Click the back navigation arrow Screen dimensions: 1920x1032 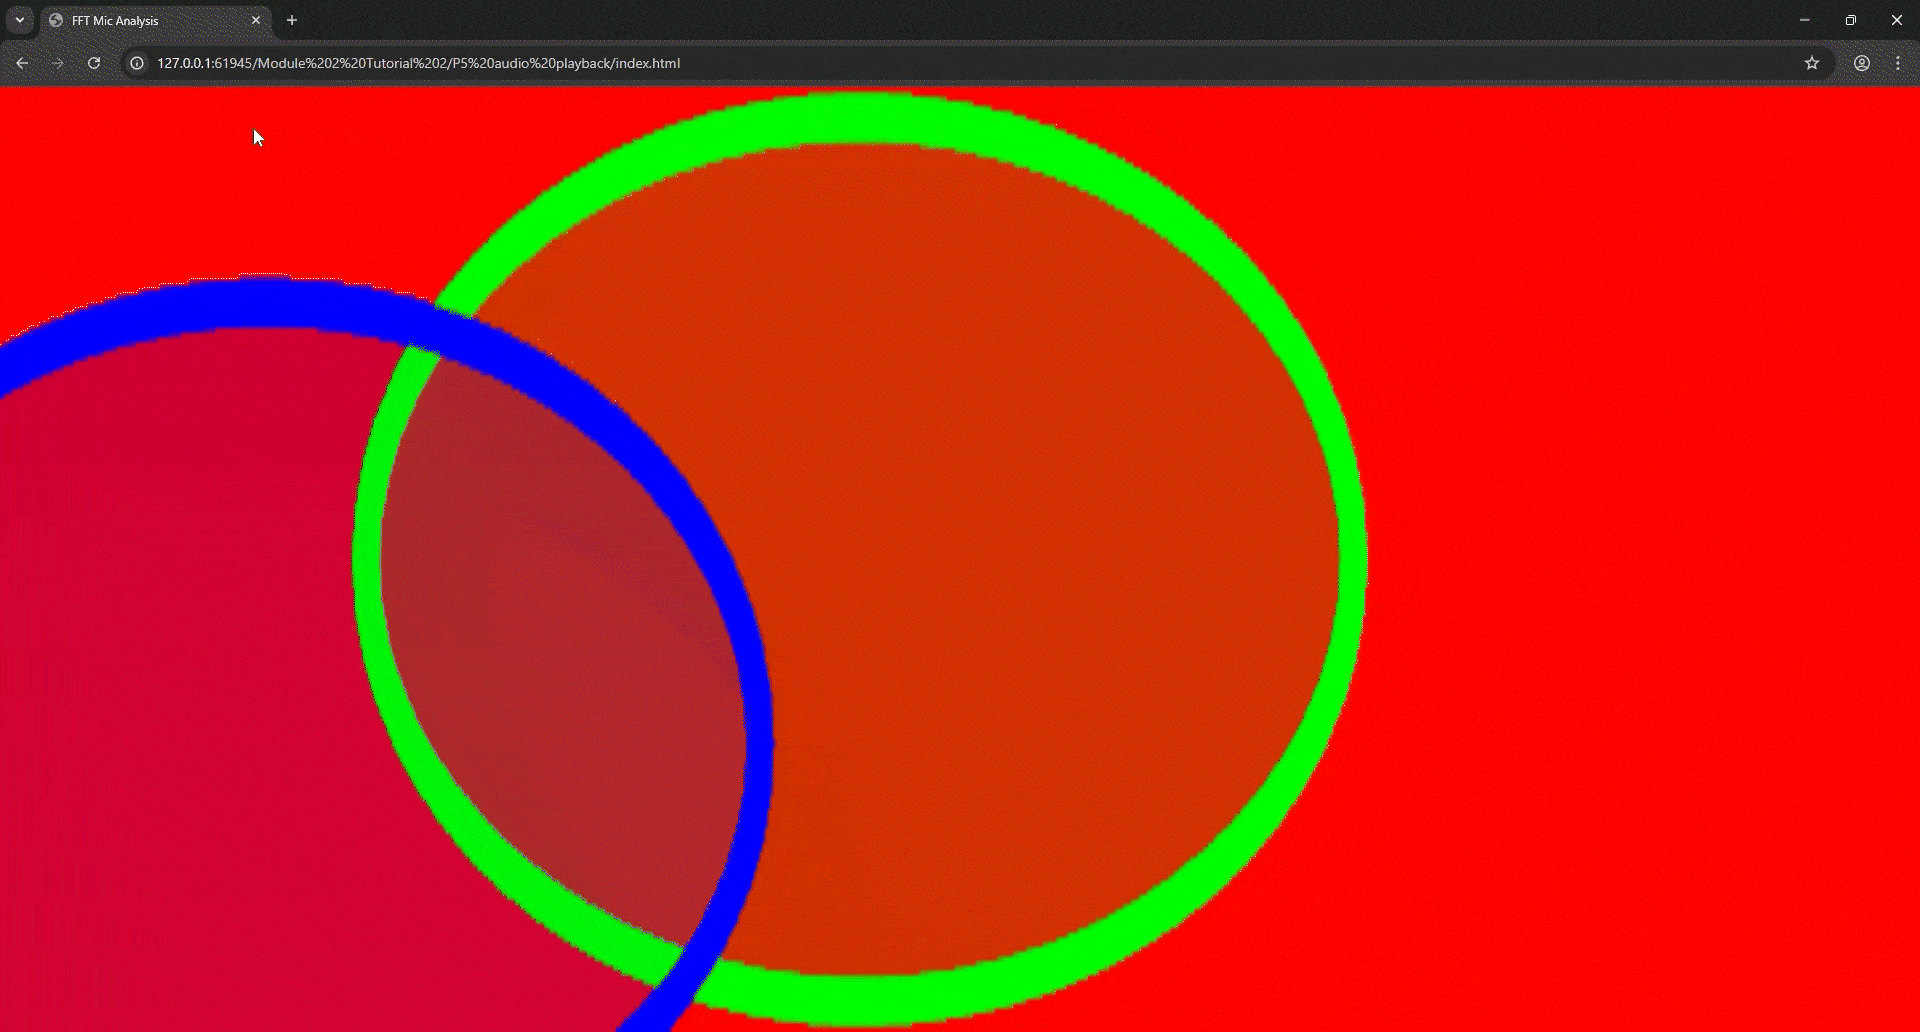[21, 62]
